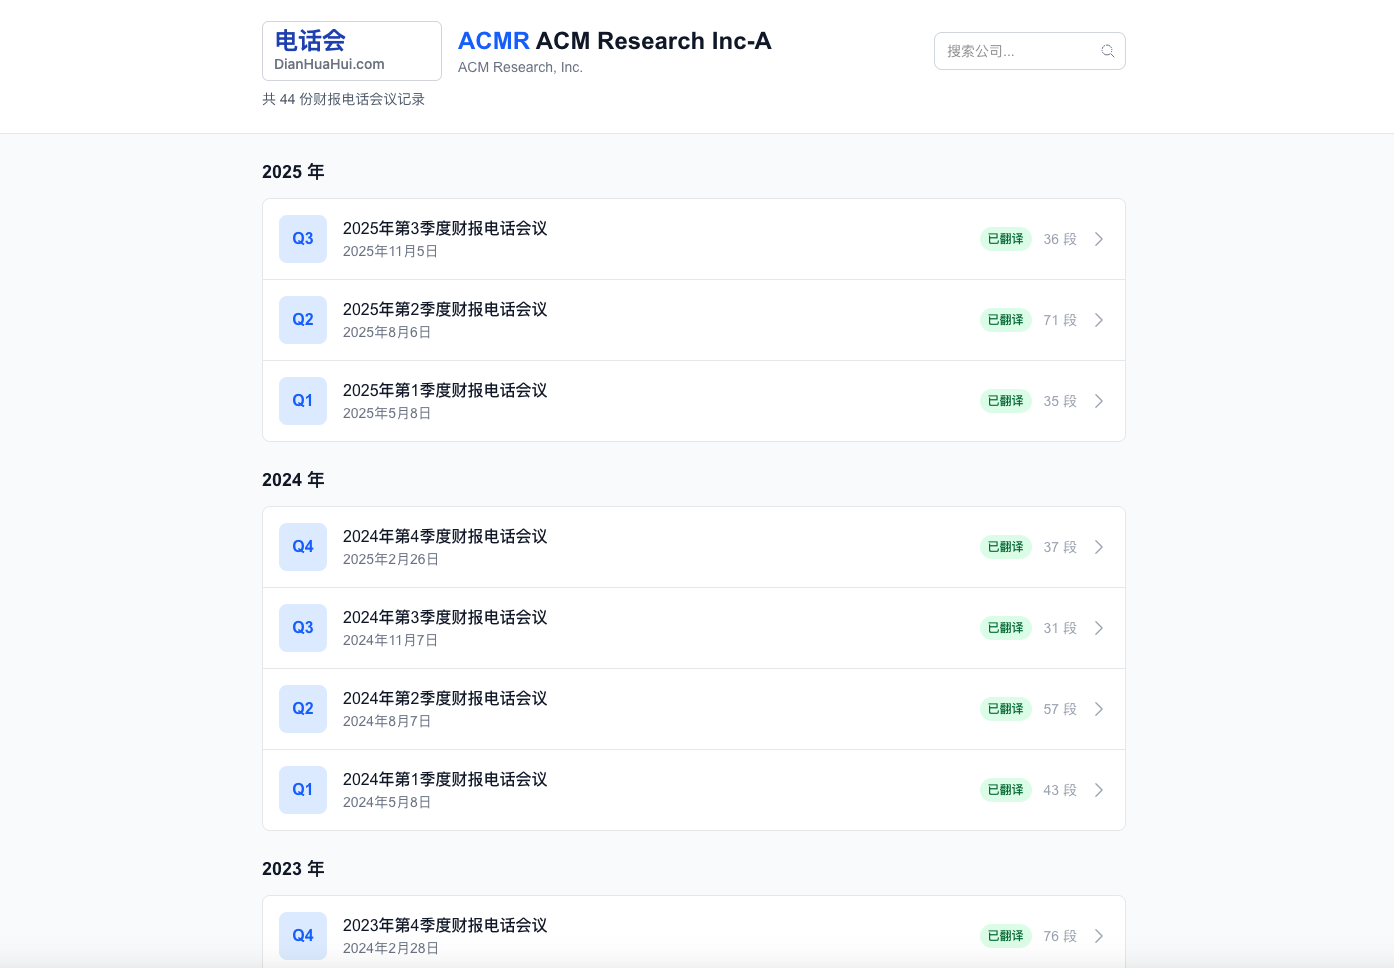Image resolution: width=1394 pixels, height=968 pixels.
Task: Expand the 2025年第3季度 call via right chevron
Action: [1098, 238]
